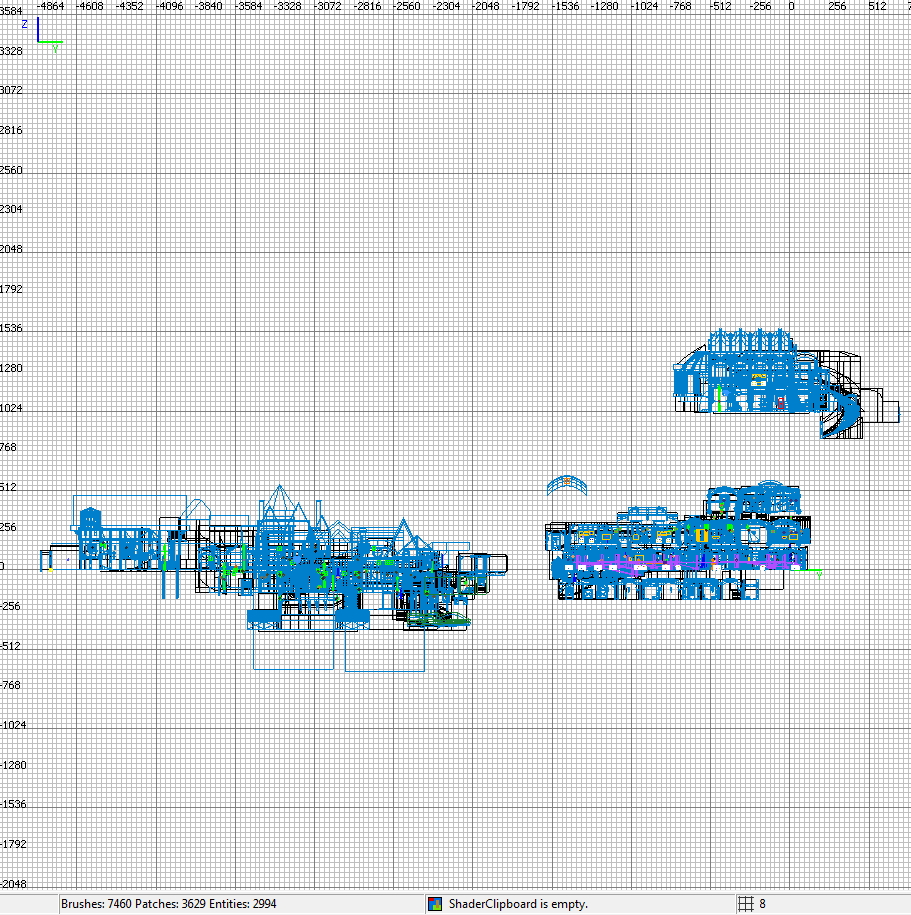The width and height of the screenshot is (911, 915).
Task: Click the Z/Y axis orientation indicator
Action: coord(41,34)
